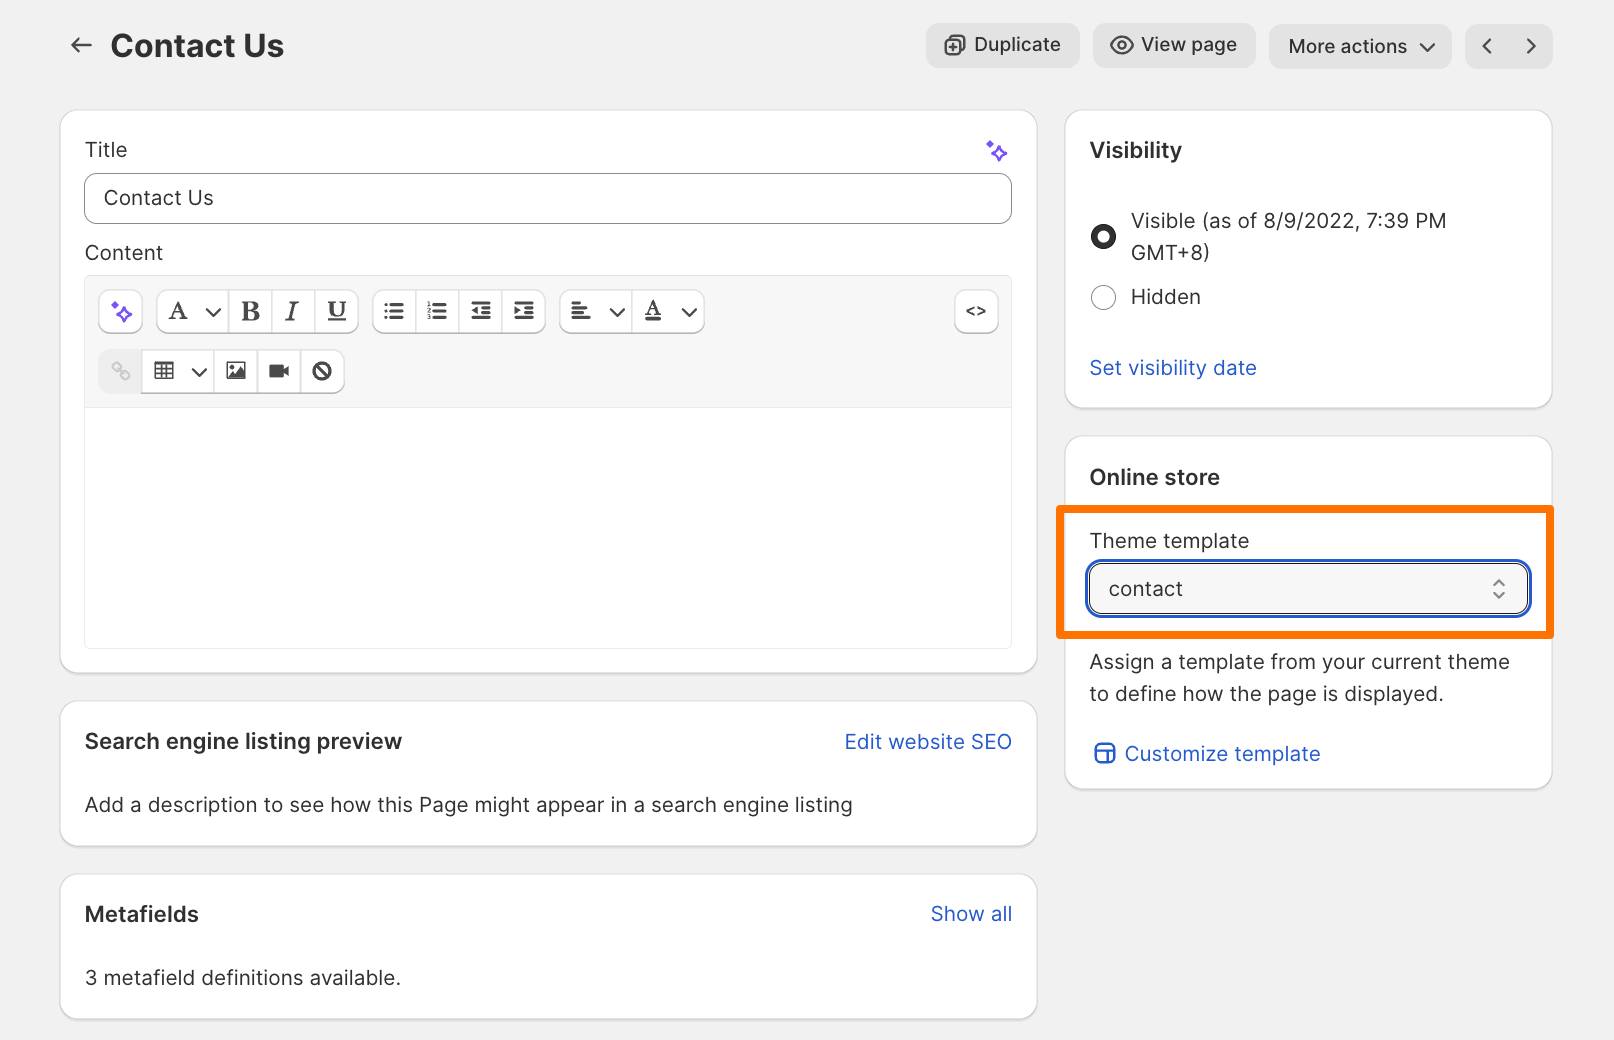Image resolution: width=1614 pixels, height=1040 pixels.
Task: Click into the Title input field
Action: coord(547,198)
